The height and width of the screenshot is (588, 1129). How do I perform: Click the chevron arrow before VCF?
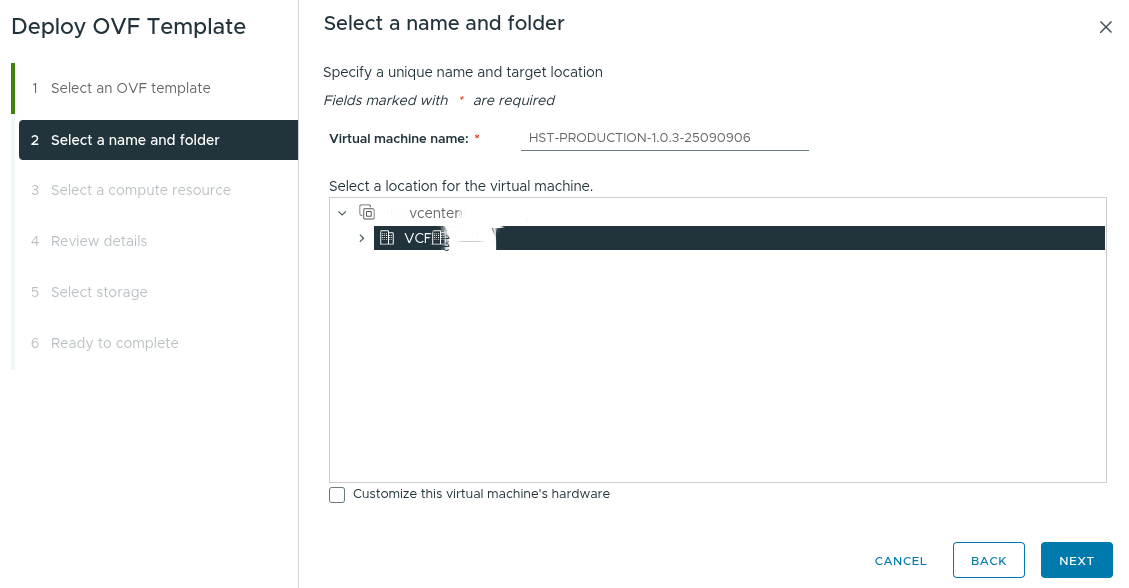tap(362, 238)
